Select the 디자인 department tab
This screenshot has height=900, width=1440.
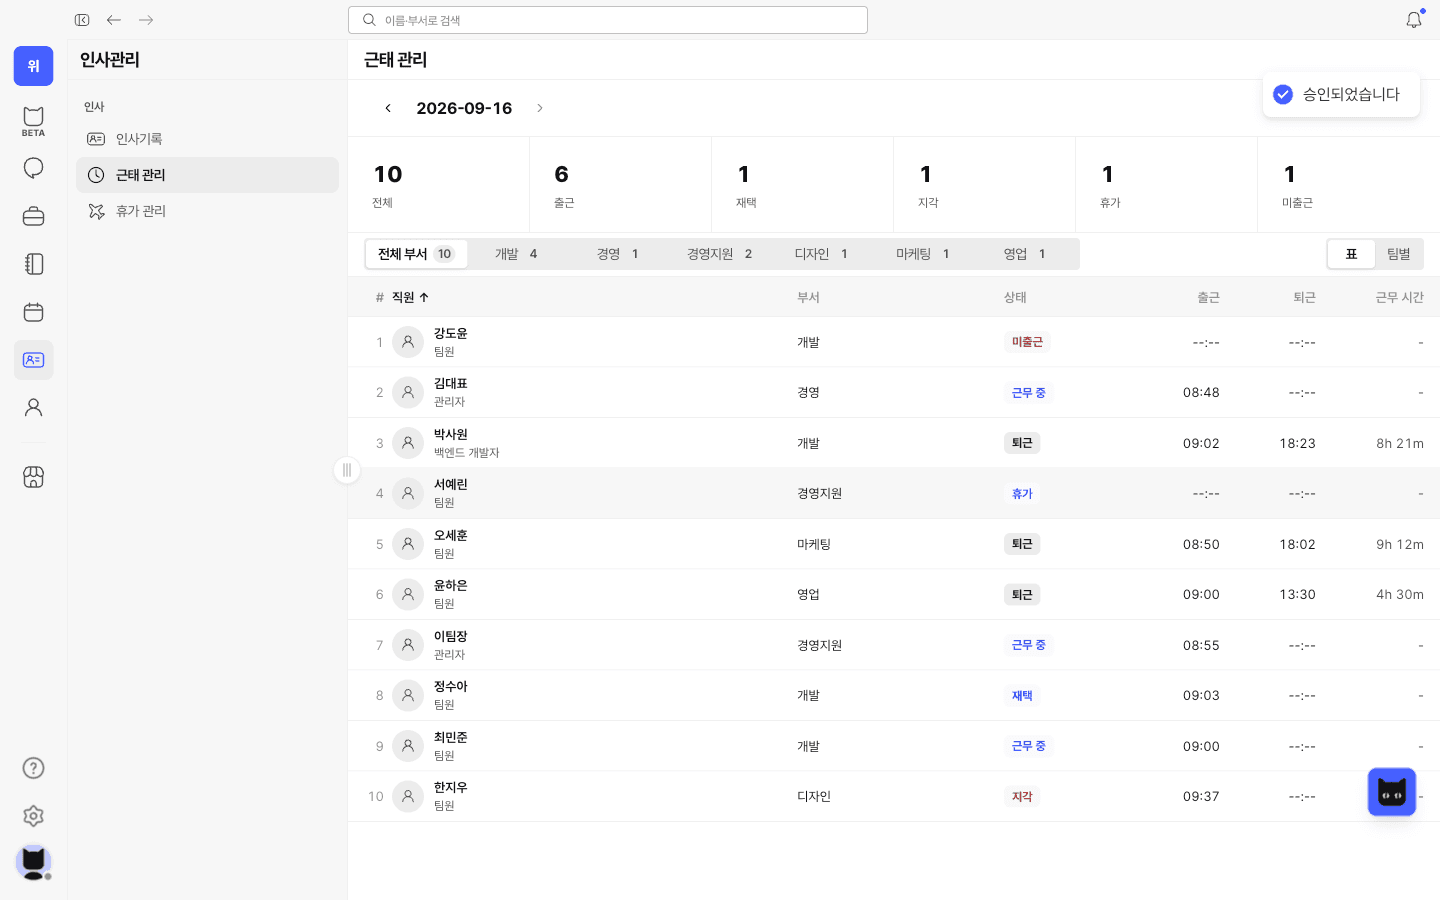tap(821, 254)
